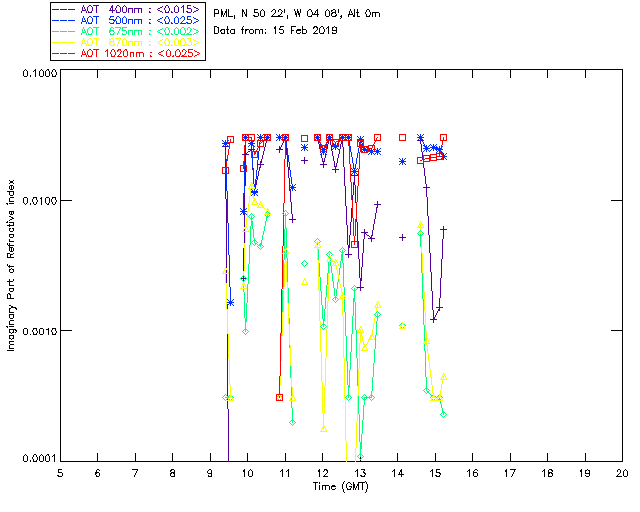The height and width of the screenshot is (512, 640).
Task: Click the x-axis tick label 16
Action: 473,473
